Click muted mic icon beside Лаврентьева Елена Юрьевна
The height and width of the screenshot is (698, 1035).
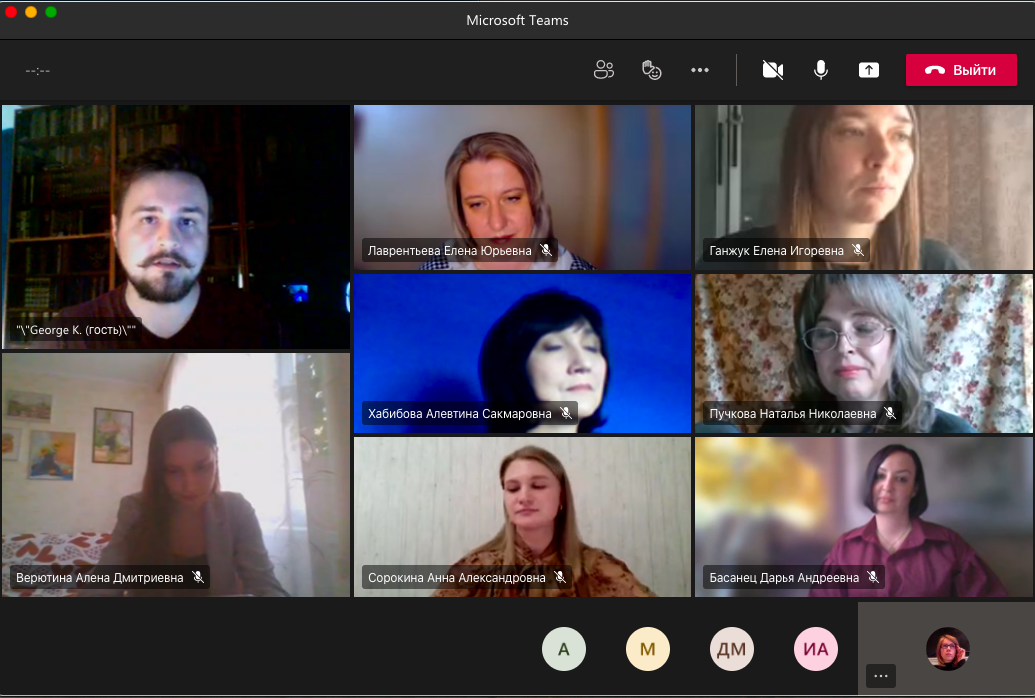click(546, 250)
